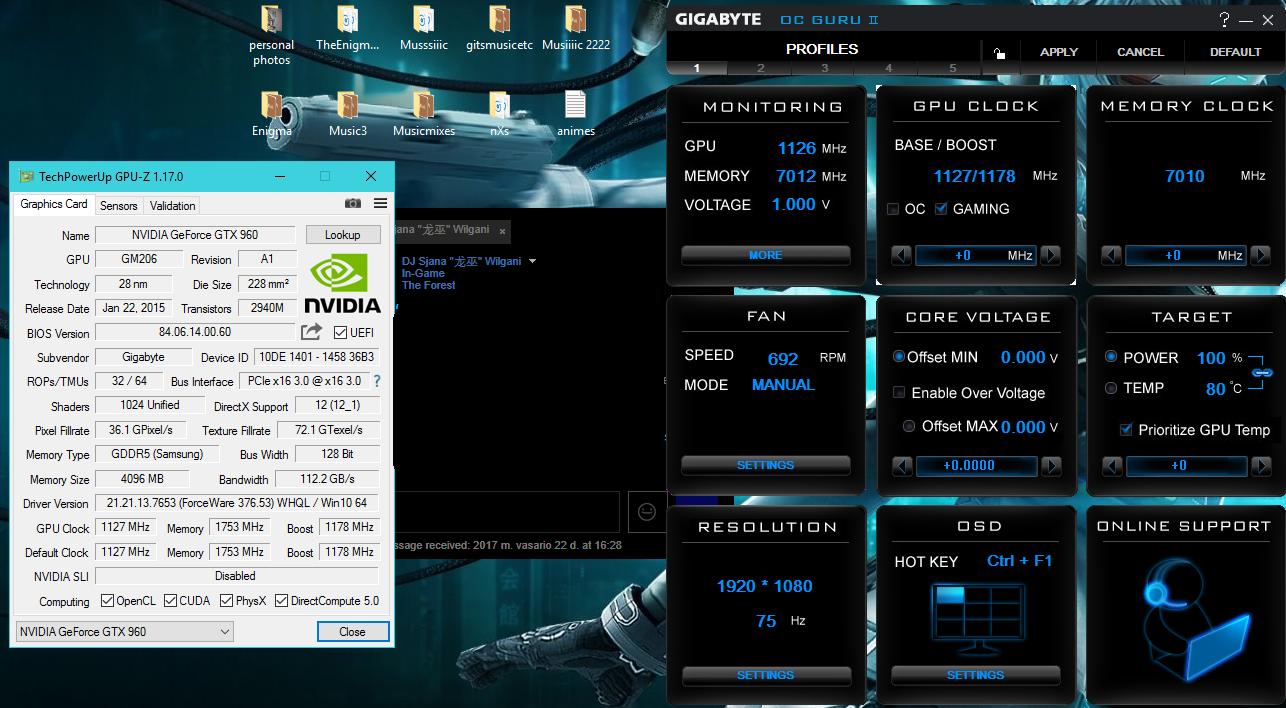Image resolution: width=1286 pixels, height=708 pixels.
Task: Enable Over Voltage checkbox
Action: [x=899, y=393]
